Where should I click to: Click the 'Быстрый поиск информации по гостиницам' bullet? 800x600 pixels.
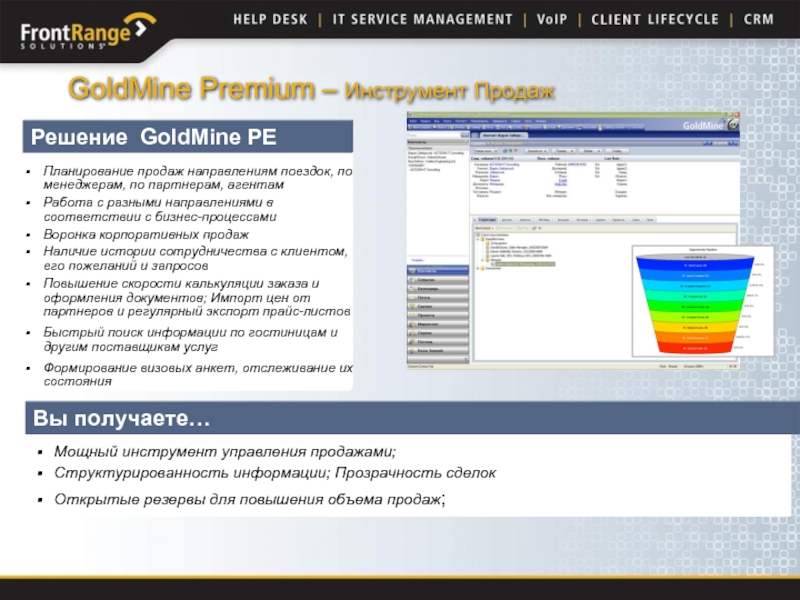point(190,339)
